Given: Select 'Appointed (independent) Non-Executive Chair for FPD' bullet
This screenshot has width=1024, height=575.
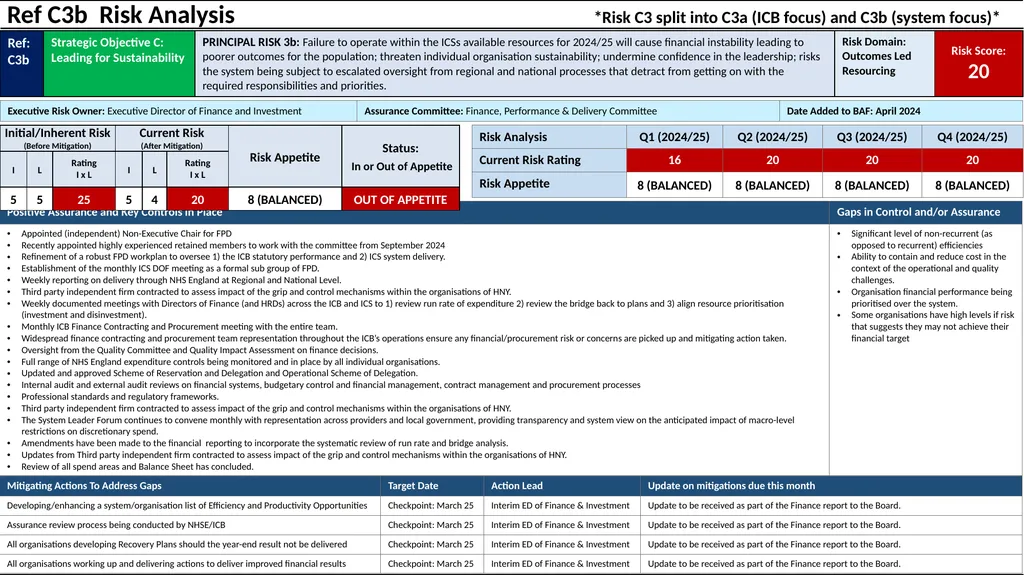Looking at the screenshot, I should coord(126,233).
